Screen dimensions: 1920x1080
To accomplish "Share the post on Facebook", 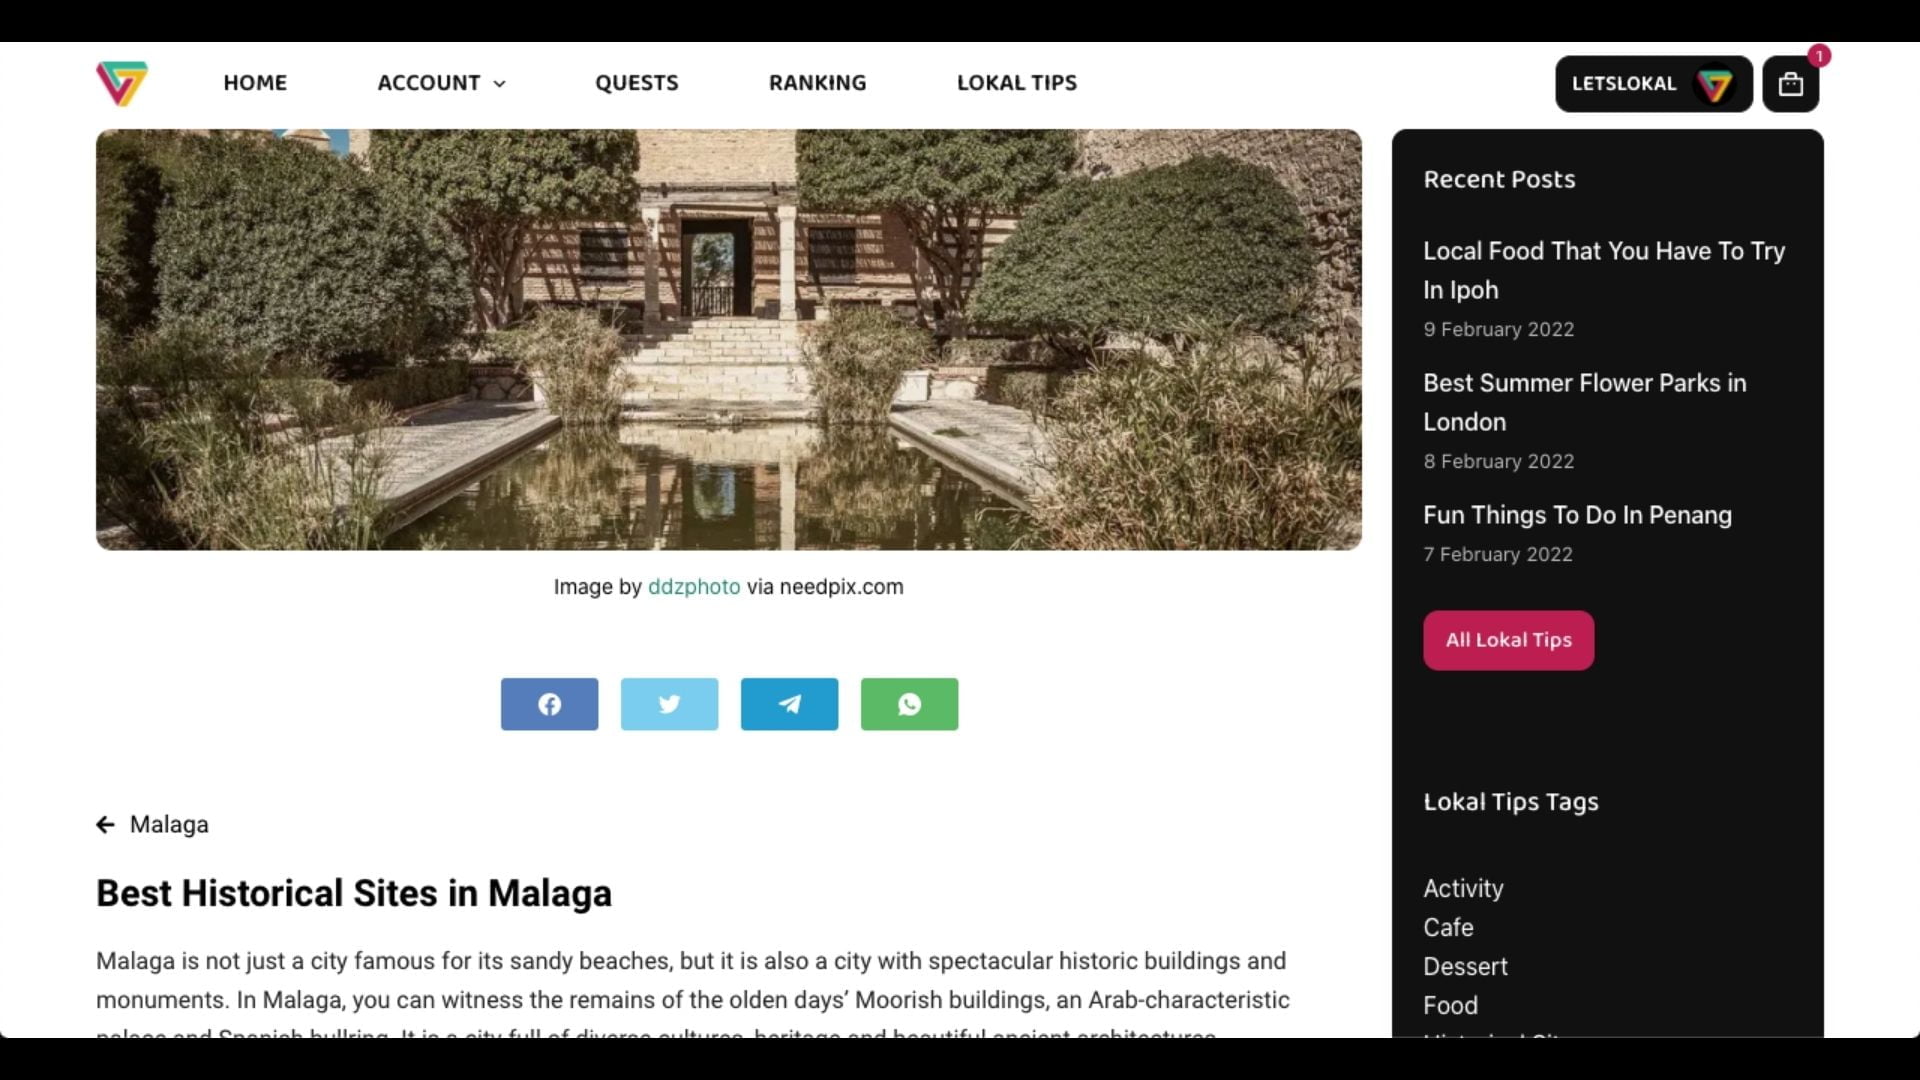I will (549, 704).
